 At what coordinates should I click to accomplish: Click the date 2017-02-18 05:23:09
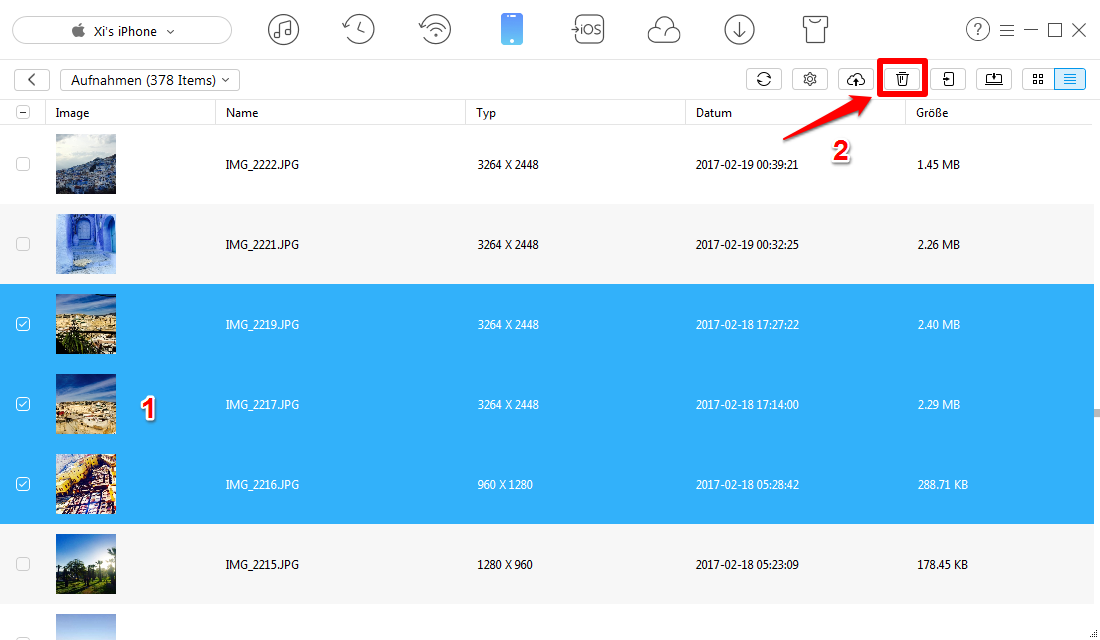(747, 565)
